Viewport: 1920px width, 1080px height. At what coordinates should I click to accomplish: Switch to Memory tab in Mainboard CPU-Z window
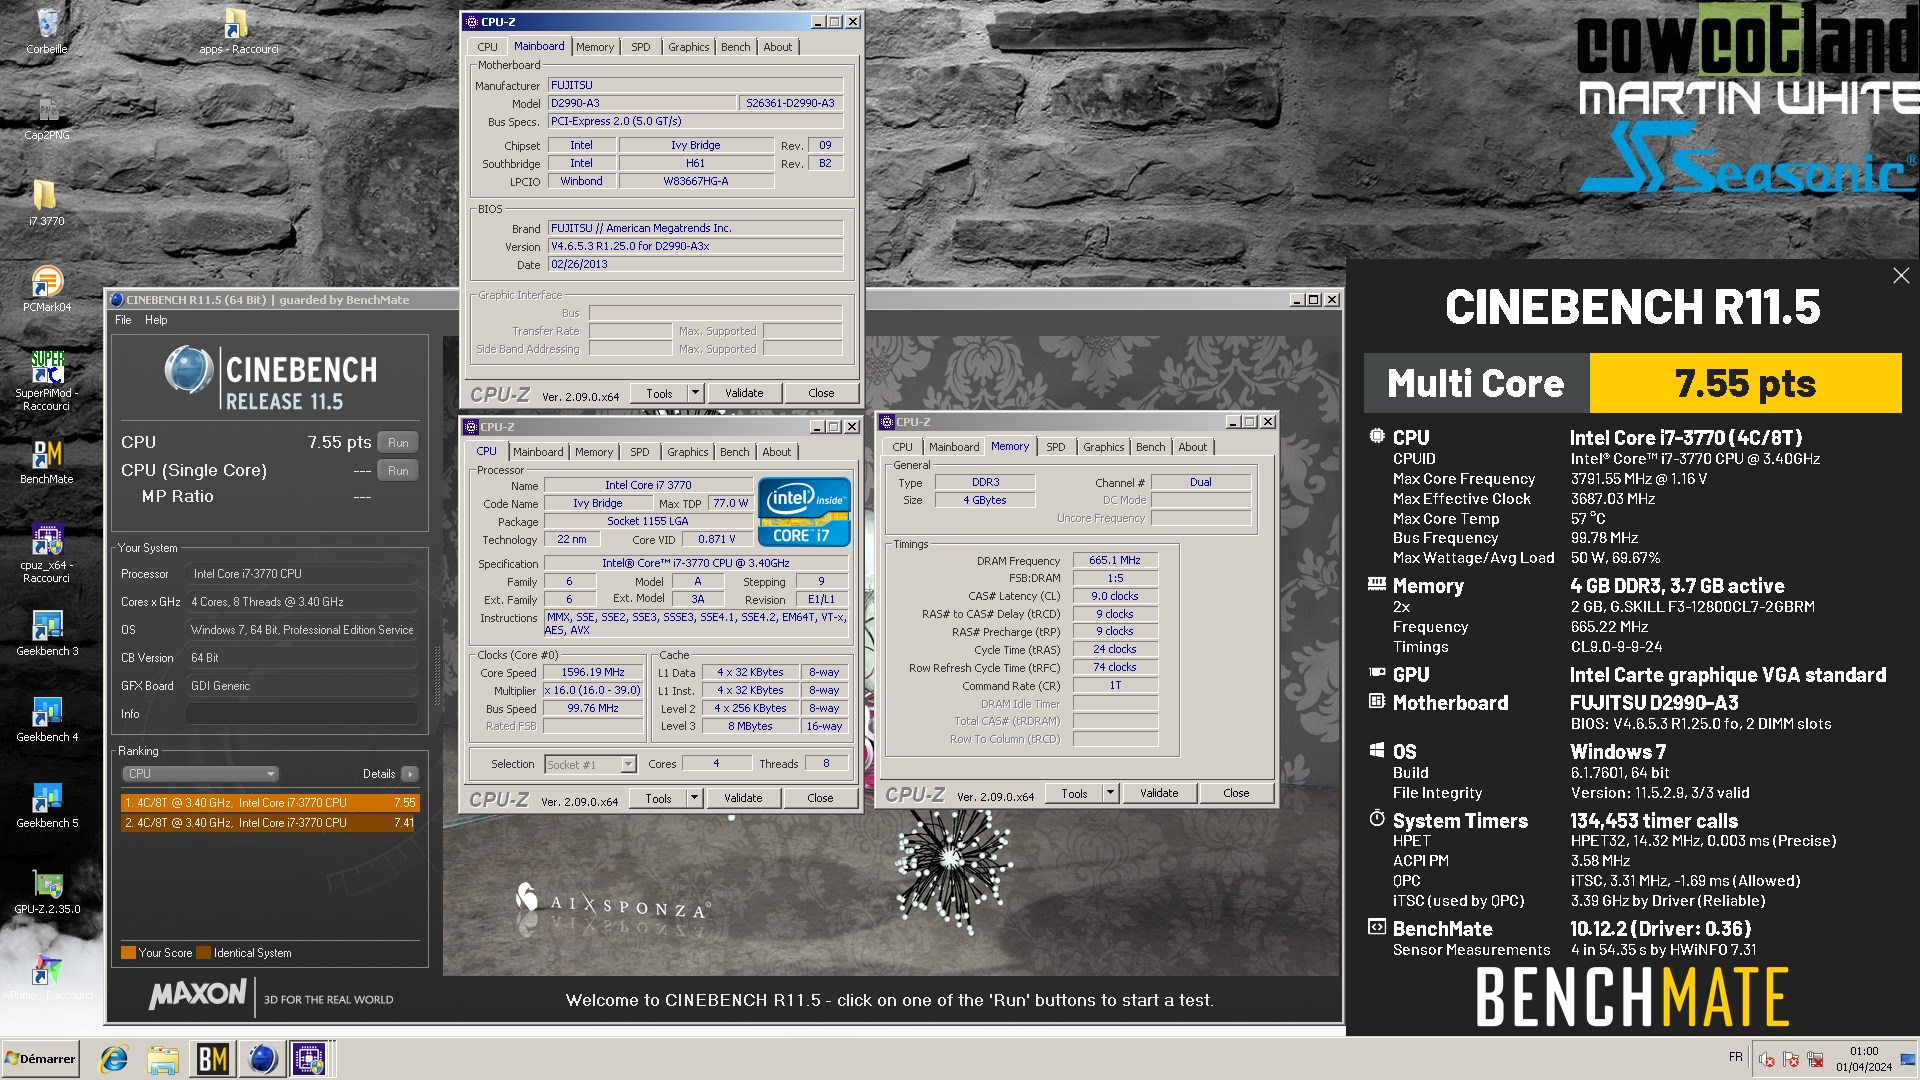tap(595, 47)
